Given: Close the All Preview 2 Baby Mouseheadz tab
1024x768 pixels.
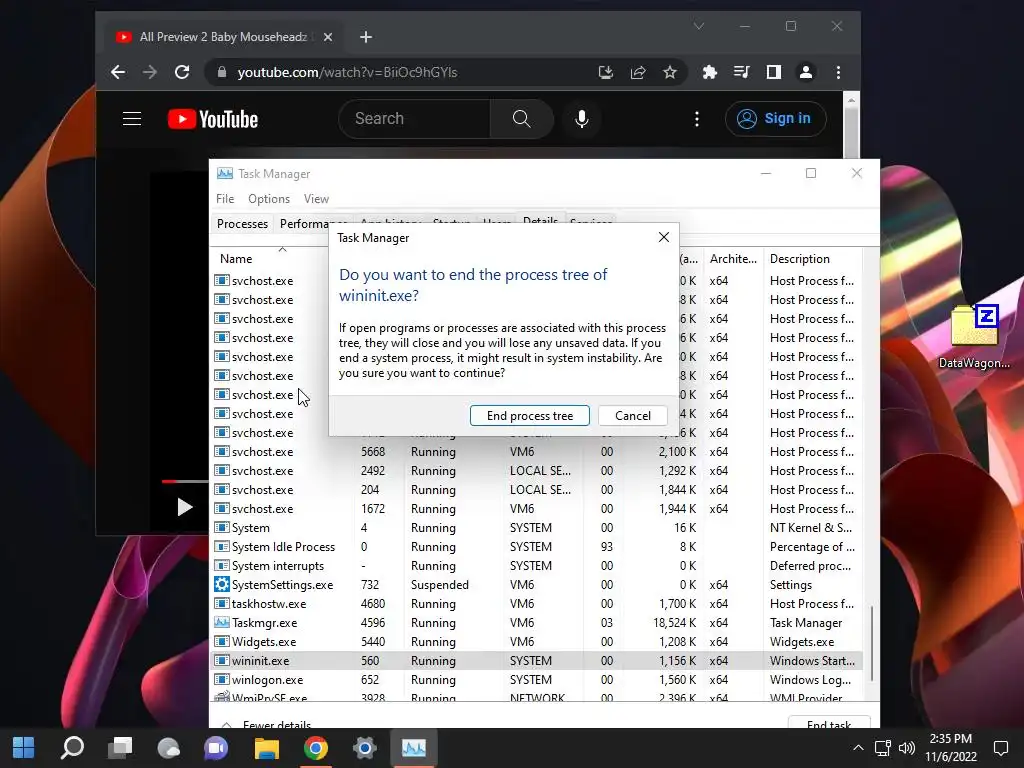Looking at the screenshot, I should click(328, 37).
